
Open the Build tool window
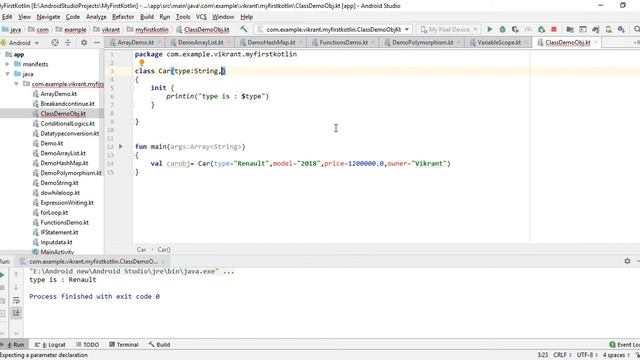[159, 344]
